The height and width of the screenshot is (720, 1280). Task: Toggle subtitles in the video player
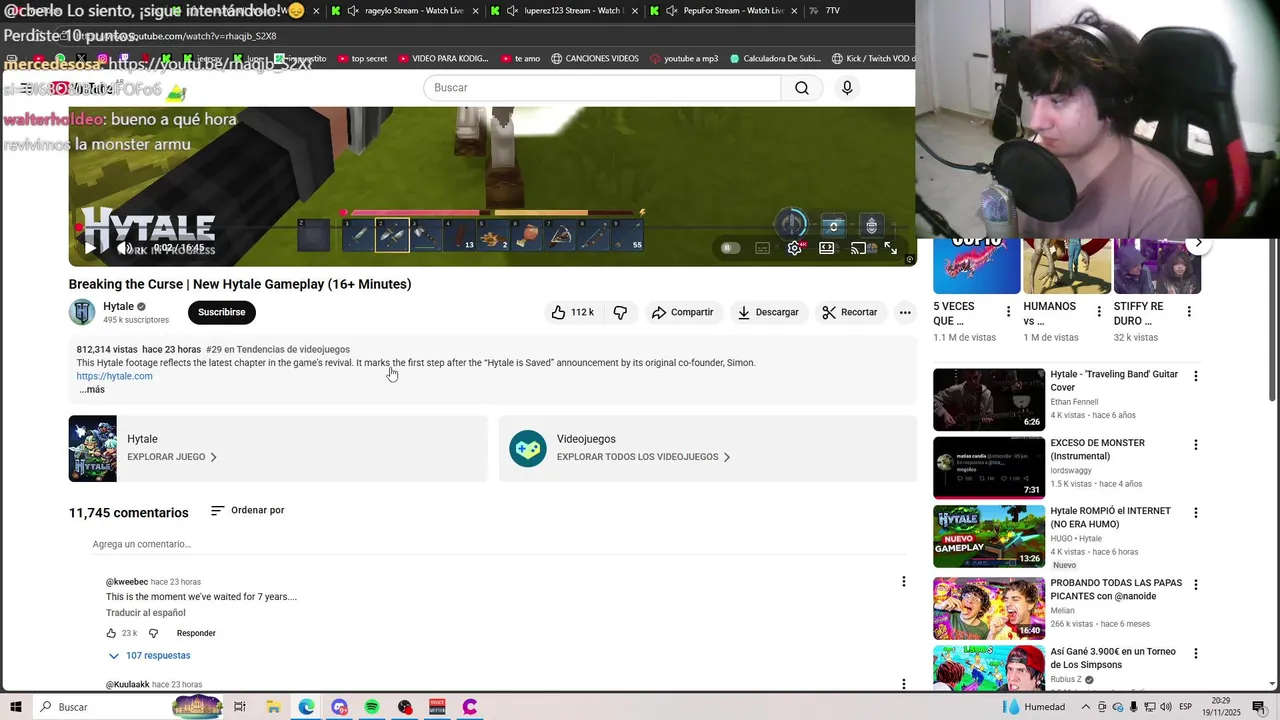(x=763, y=248)
